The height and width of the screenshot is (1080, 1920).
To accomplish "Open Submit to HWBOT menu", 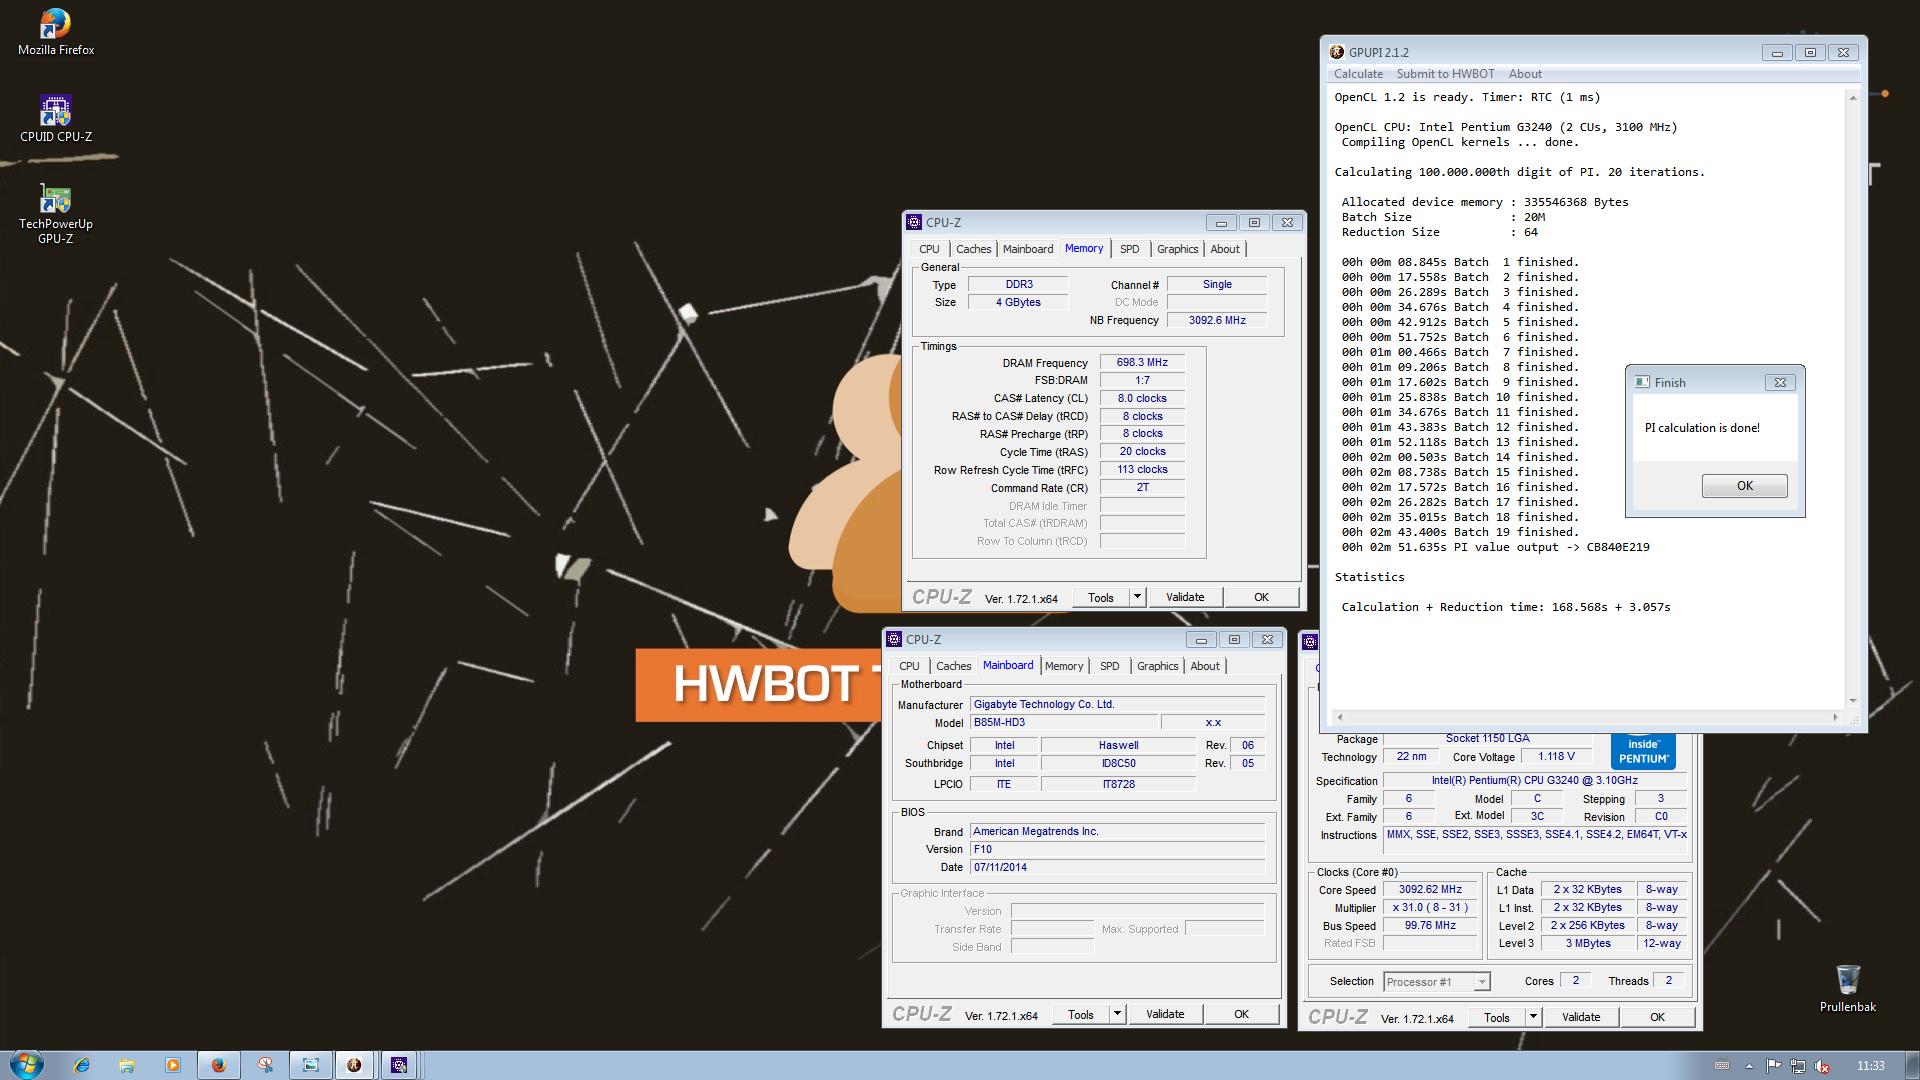I will 1445,74.
